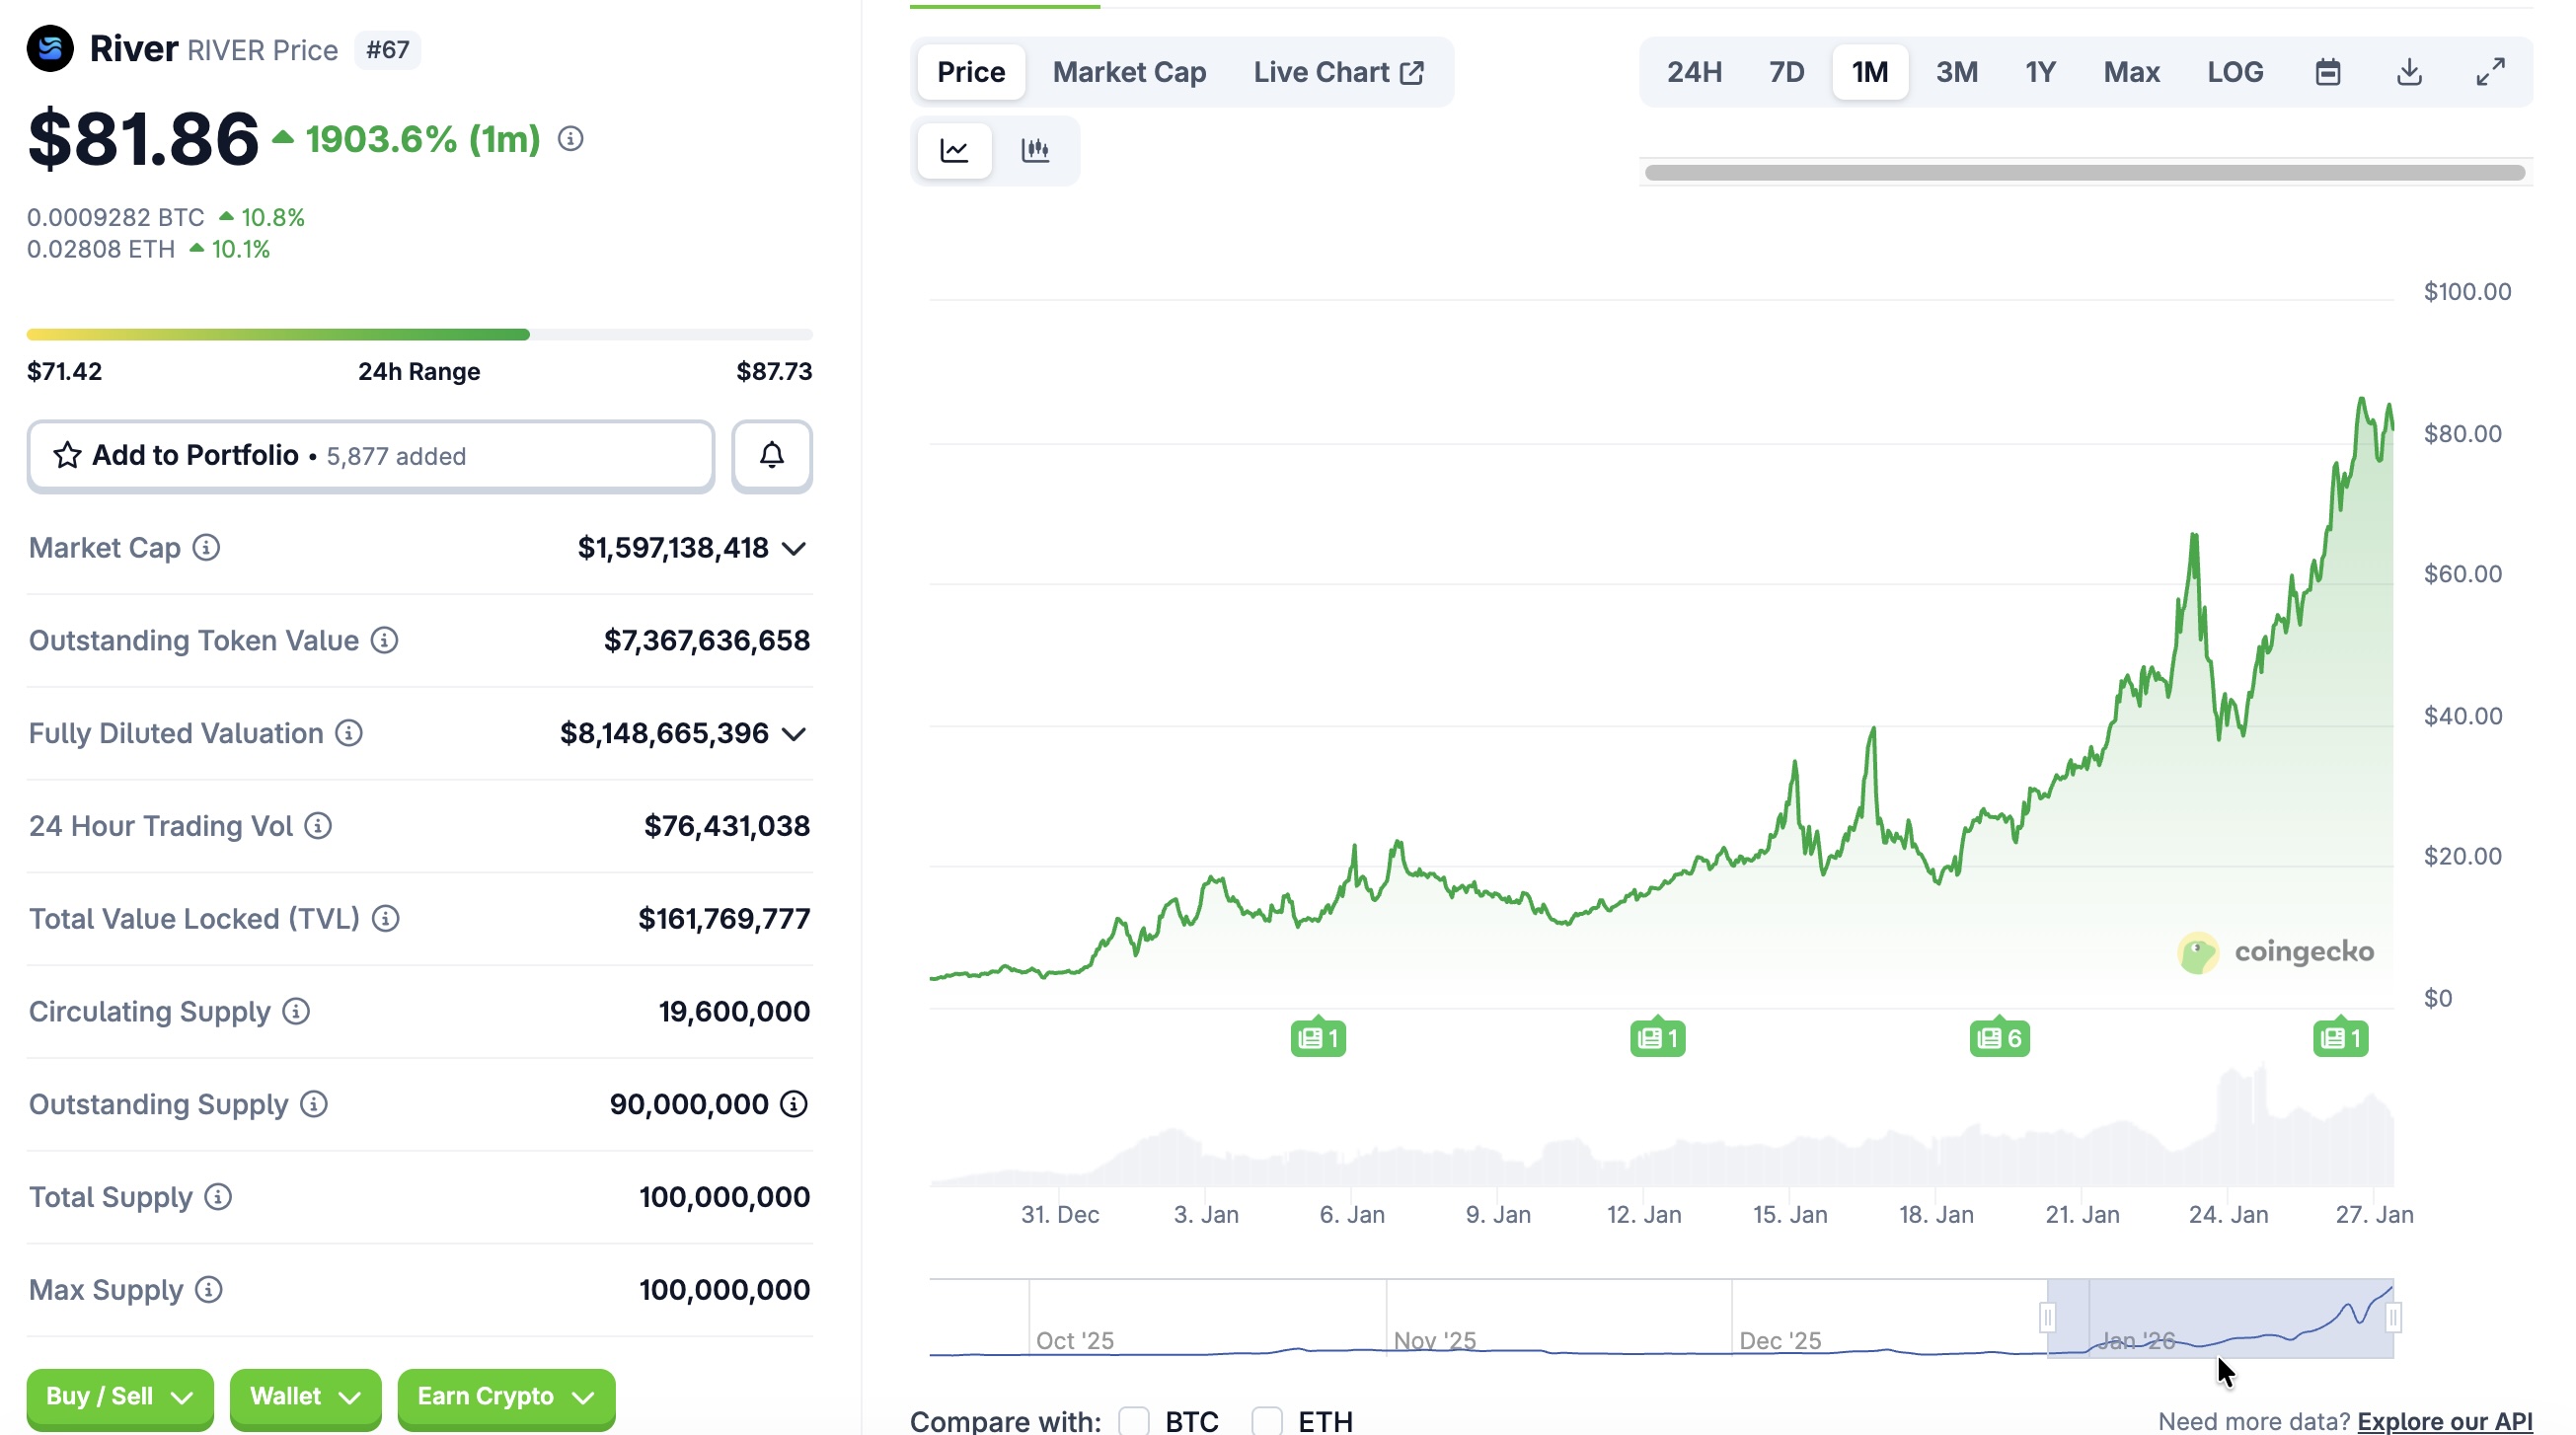Enable compare with BTC checkbox

click(x=1133, y=1420)
